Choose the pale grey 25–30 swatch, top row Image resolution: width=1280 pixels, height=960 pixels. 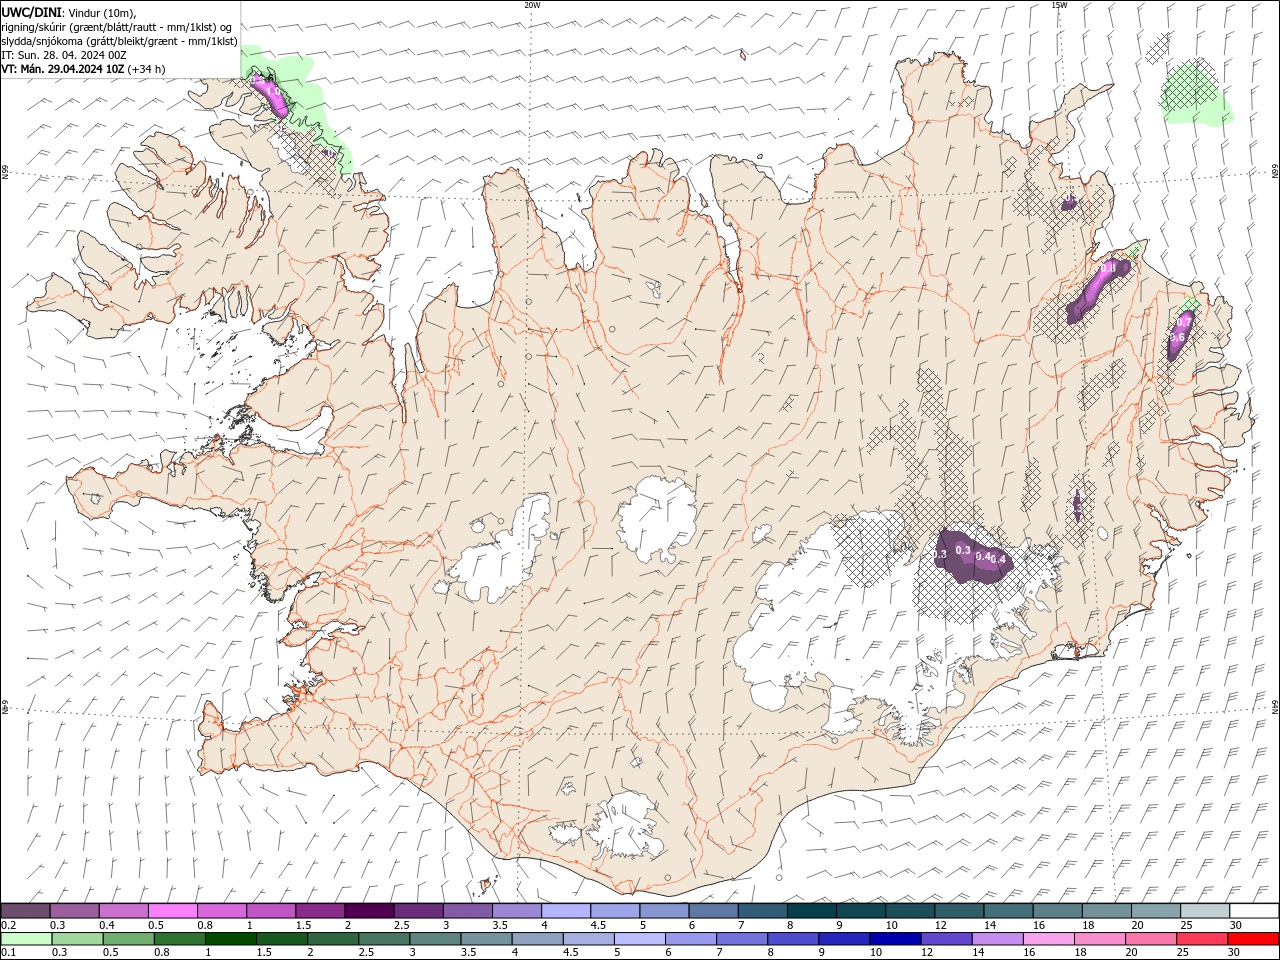(1204, 911)
